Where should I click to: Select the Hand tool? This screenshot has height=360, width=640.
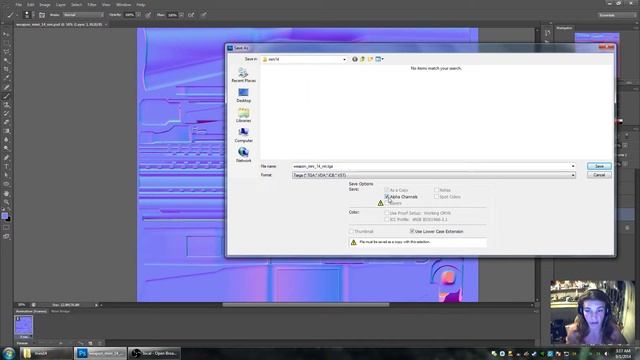point(6,193)
